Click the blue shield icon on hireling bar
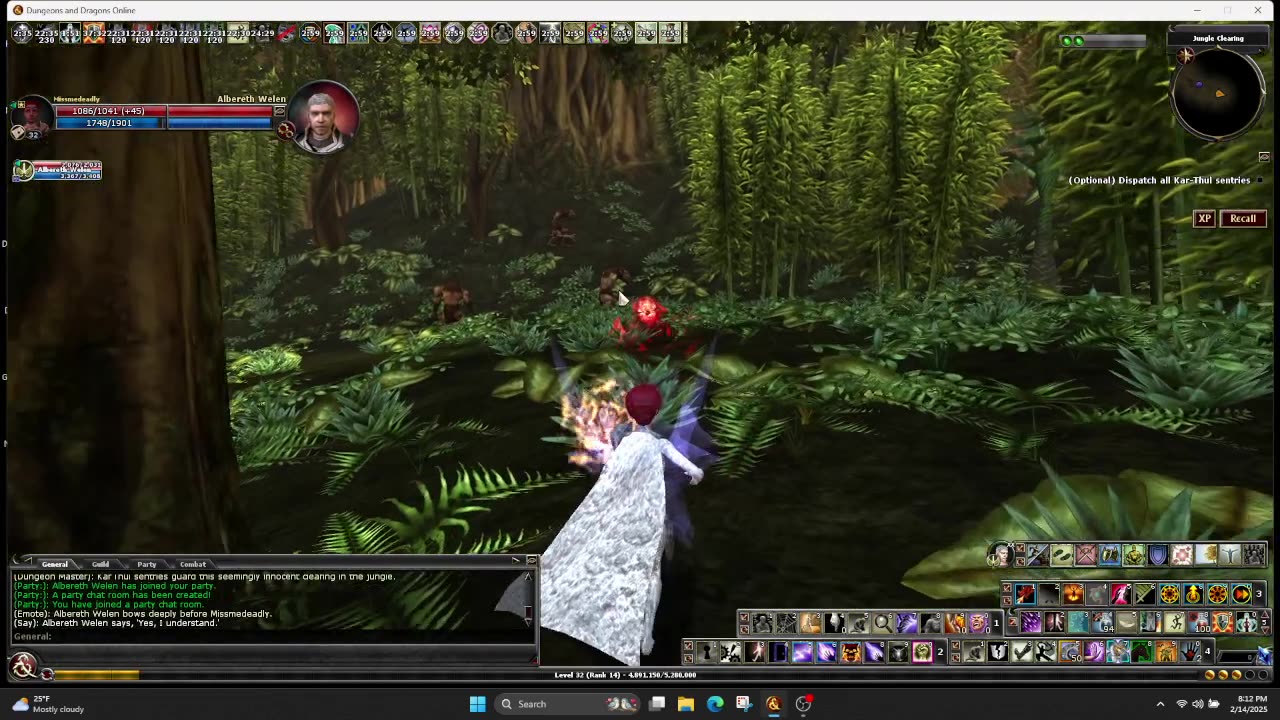The width and height of the screenshot is (1280, 720). pyautogui.click(x=1157, y=554)
